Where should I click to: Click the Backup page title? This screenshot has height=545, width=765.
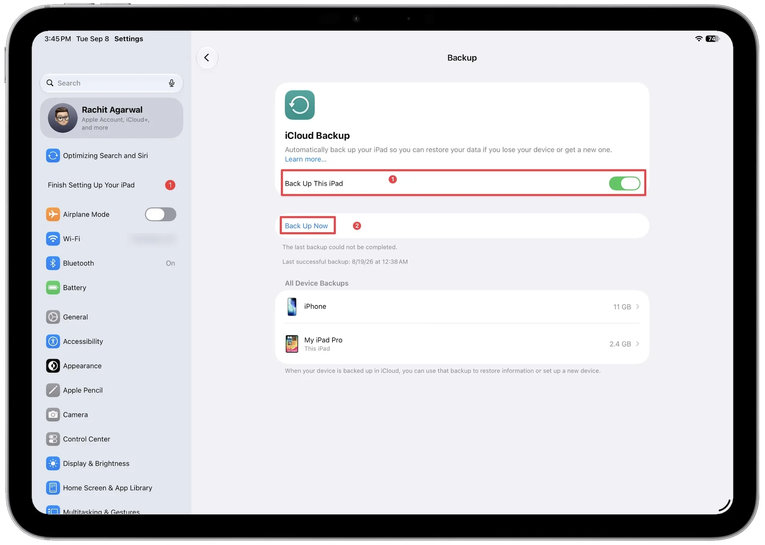[462, 58]
